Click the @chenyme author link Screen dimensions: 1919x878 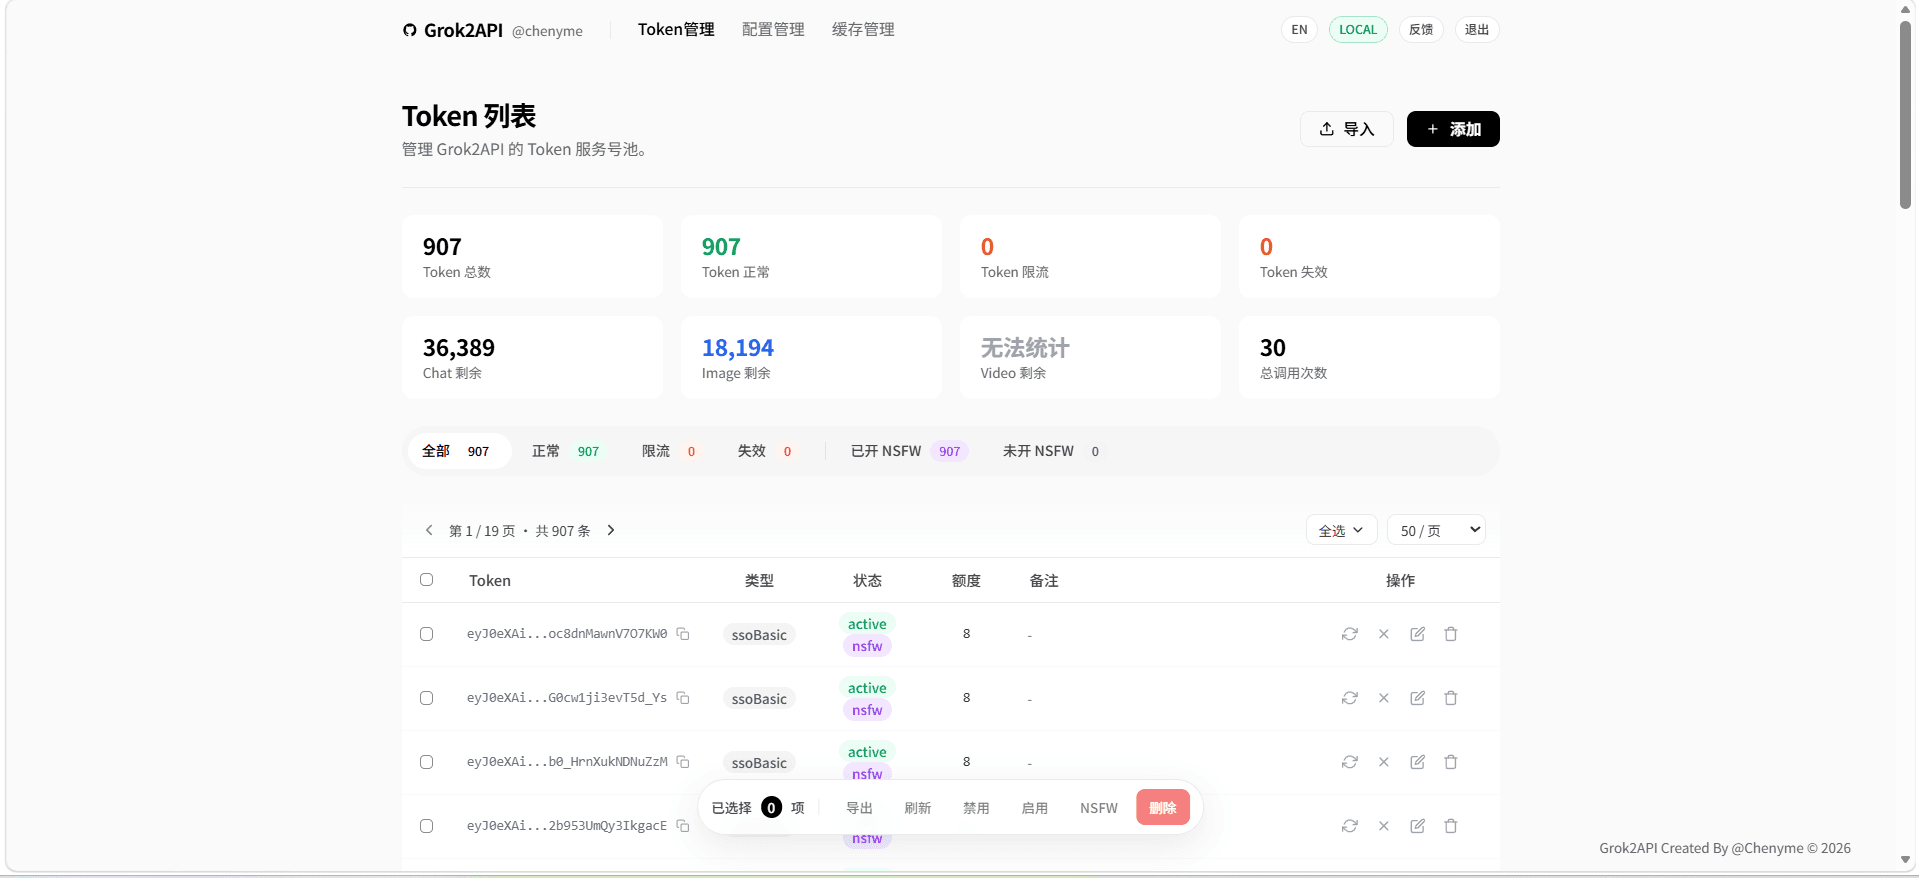[547, 31]
